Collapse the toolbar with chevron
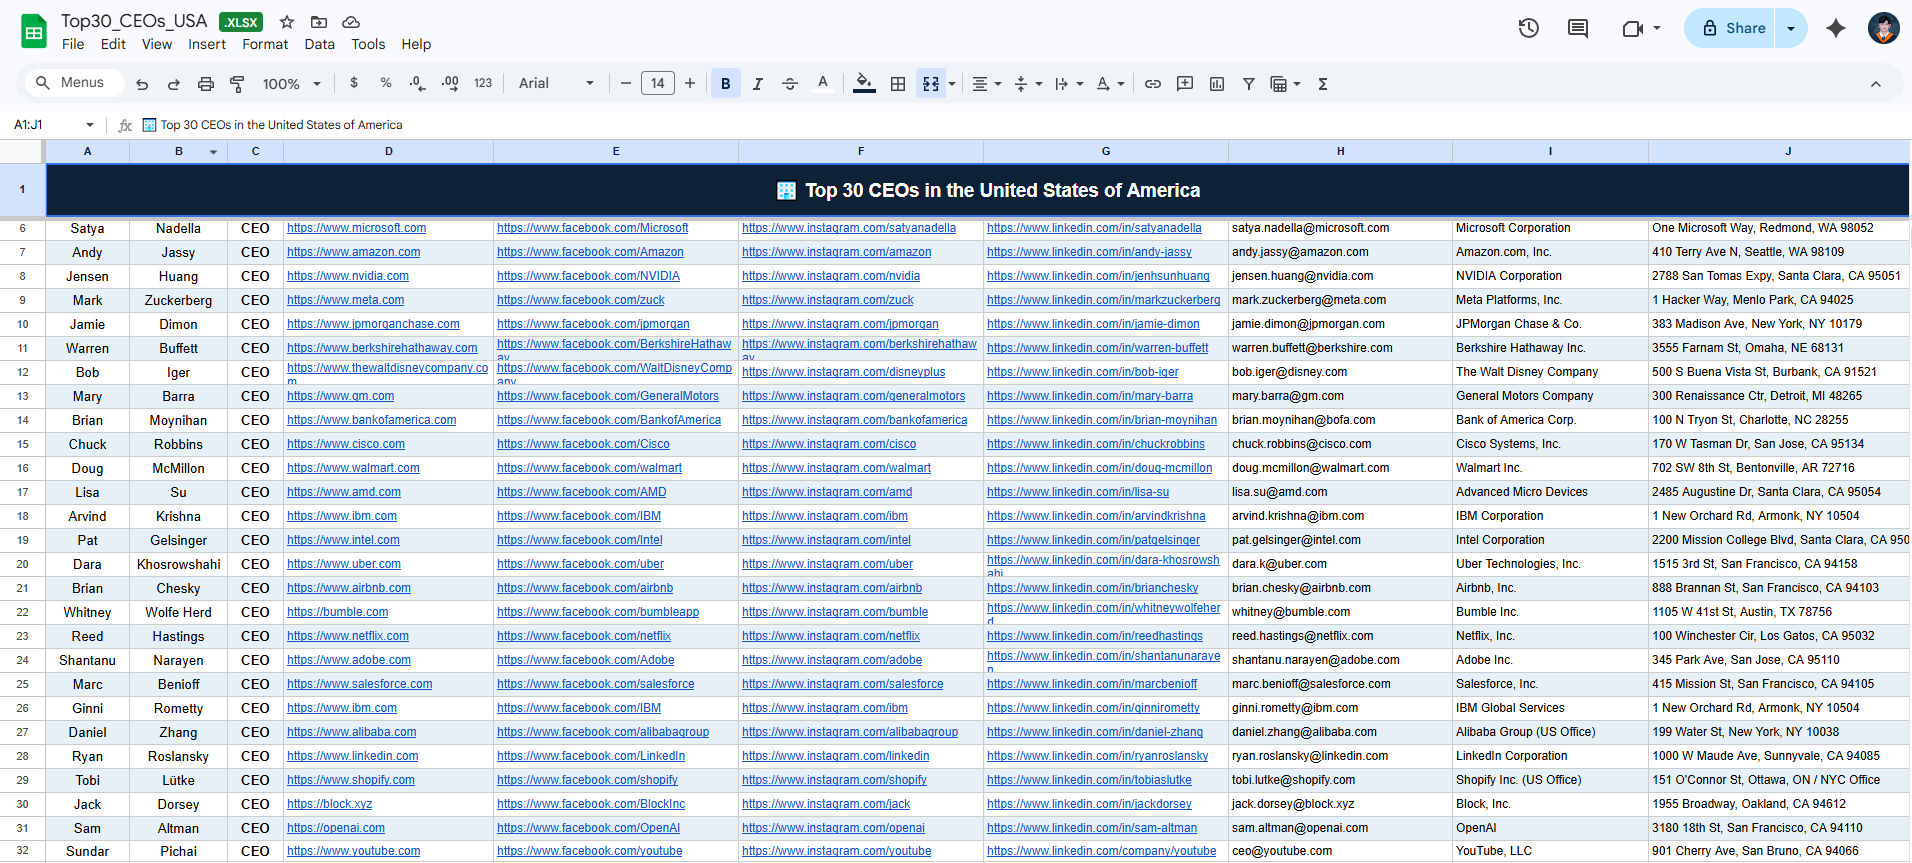The width and height of the screenshot is (1912, 863). pos(1876,84)
